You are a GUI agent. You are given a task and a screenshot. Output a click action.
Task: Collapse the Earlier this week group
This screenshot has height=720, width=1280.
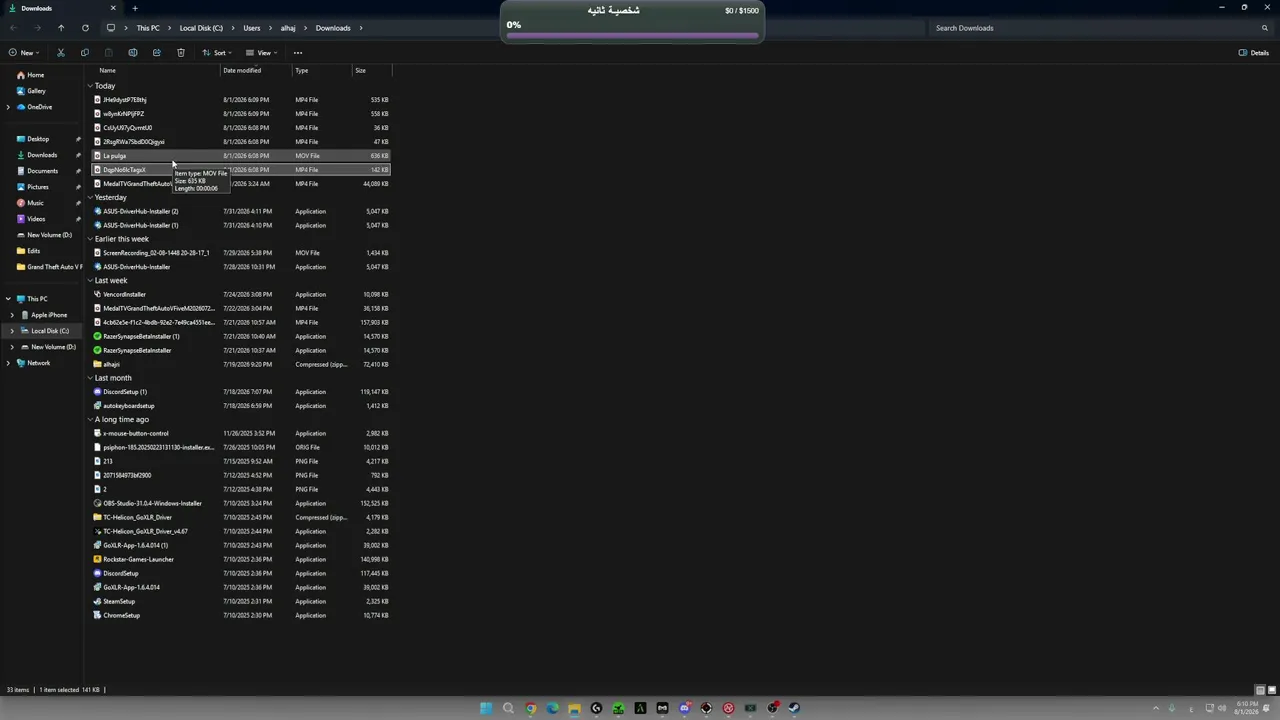pyautogui.click(x=90, y=239)
